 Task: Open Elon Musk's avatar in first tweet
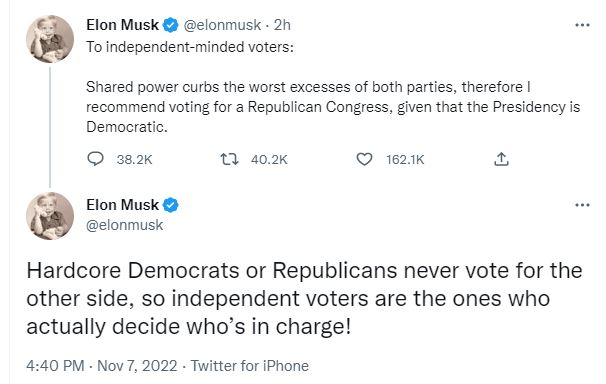coord(50,39)
